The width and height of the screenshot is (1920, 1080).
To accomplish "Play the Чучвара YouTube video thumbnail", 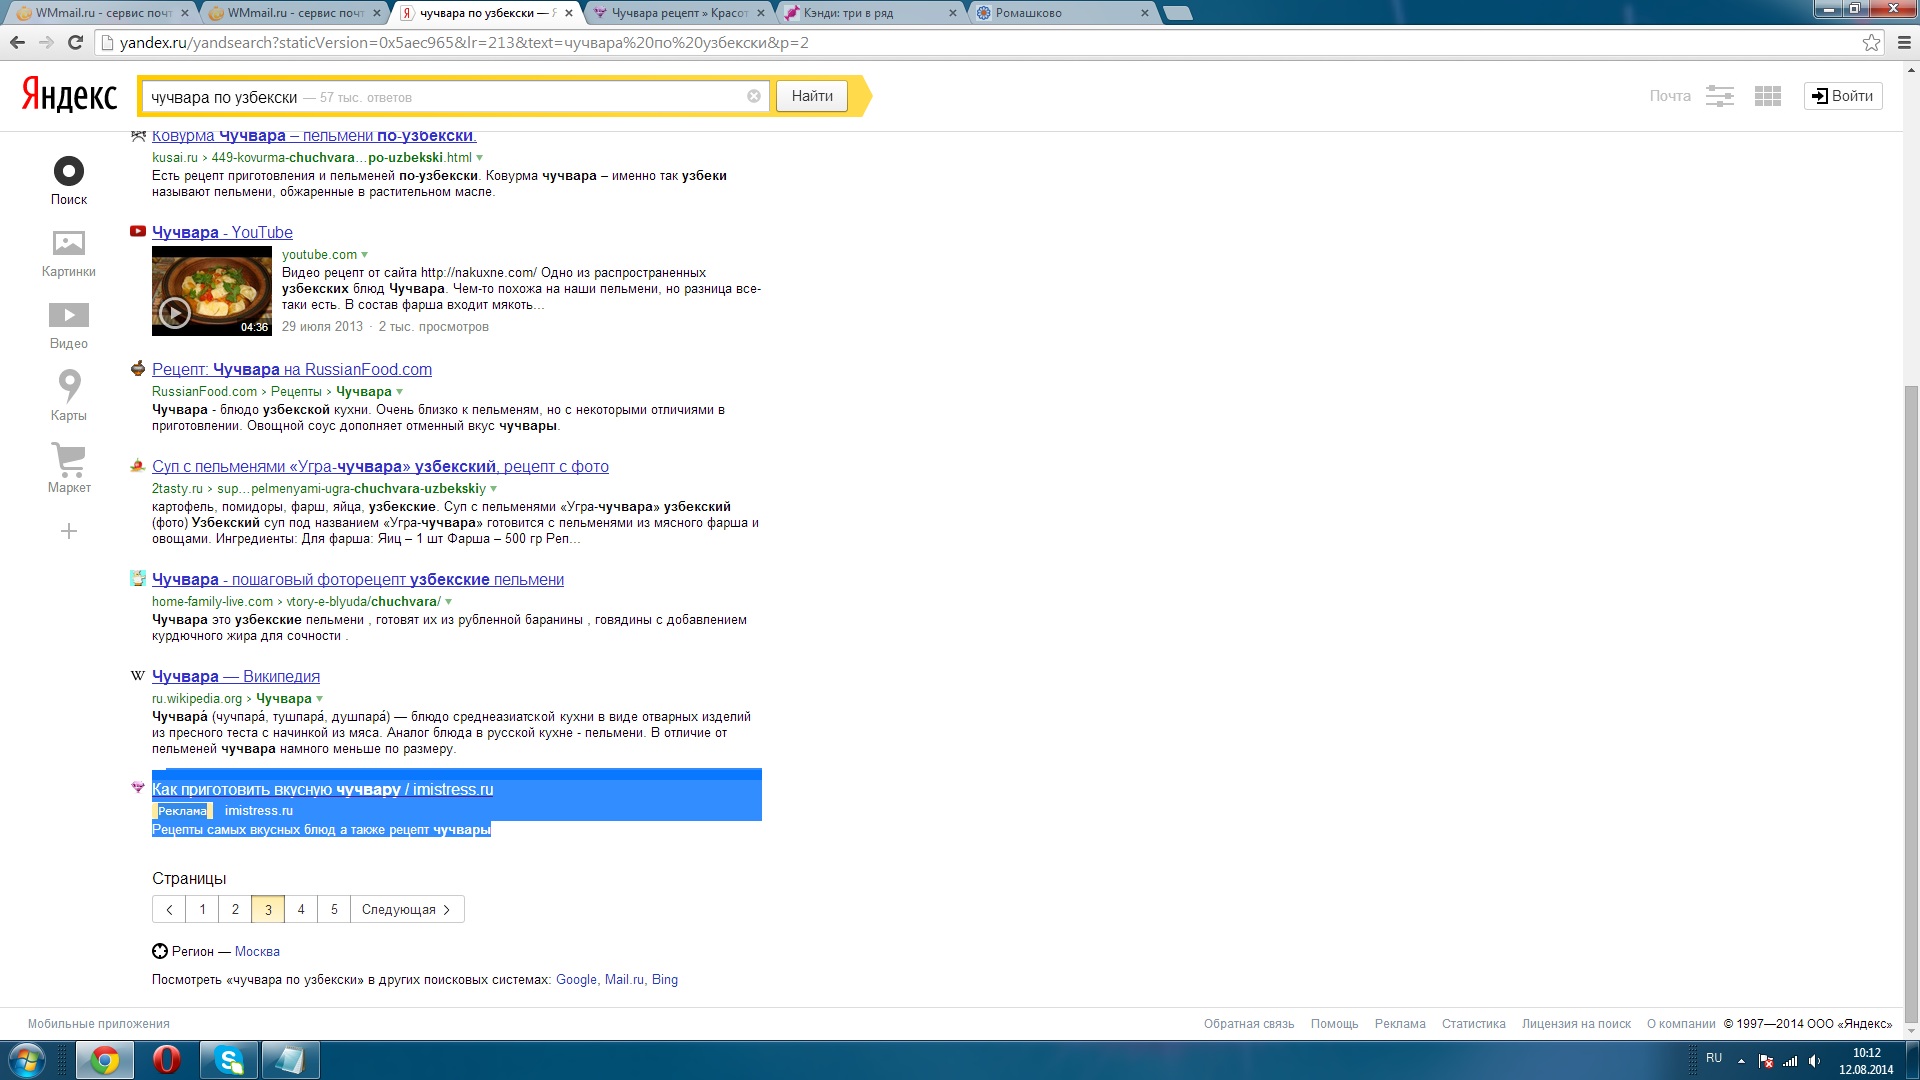I will [x=212, y=291].
